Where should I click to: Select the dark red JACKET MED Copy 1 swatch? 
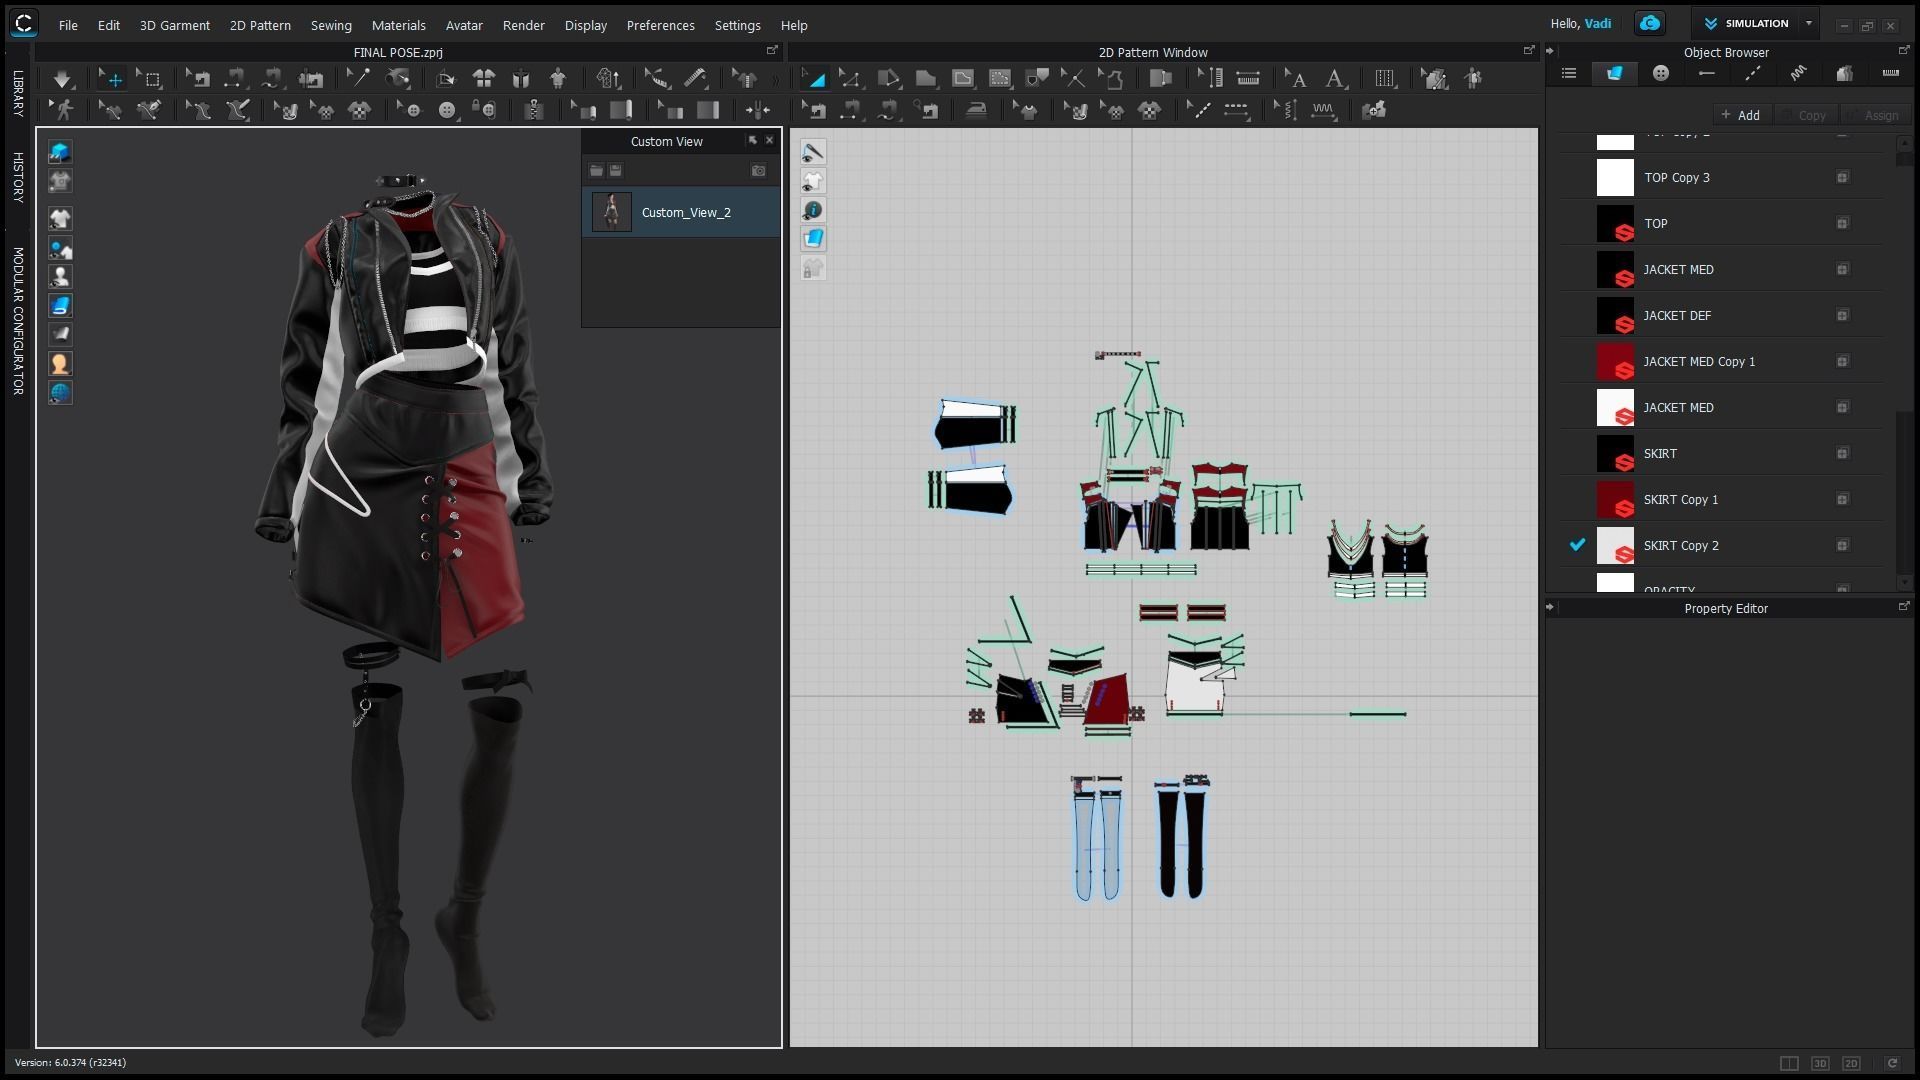[x=1615, y=361]
